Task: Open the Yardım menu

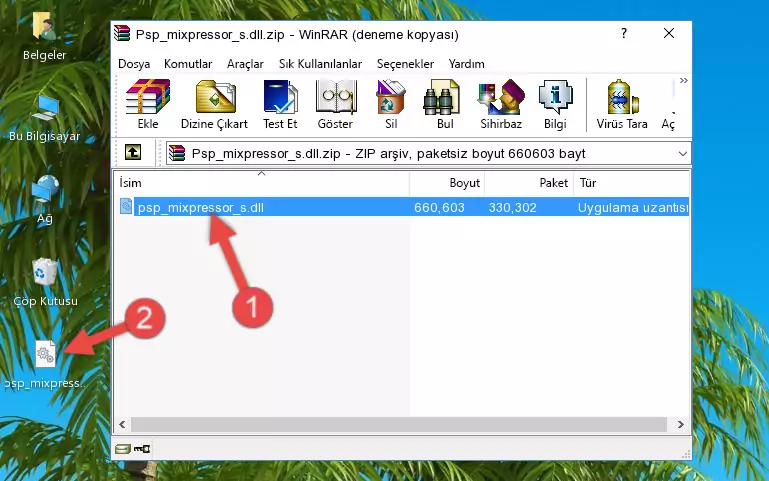Action: point(466,64)
